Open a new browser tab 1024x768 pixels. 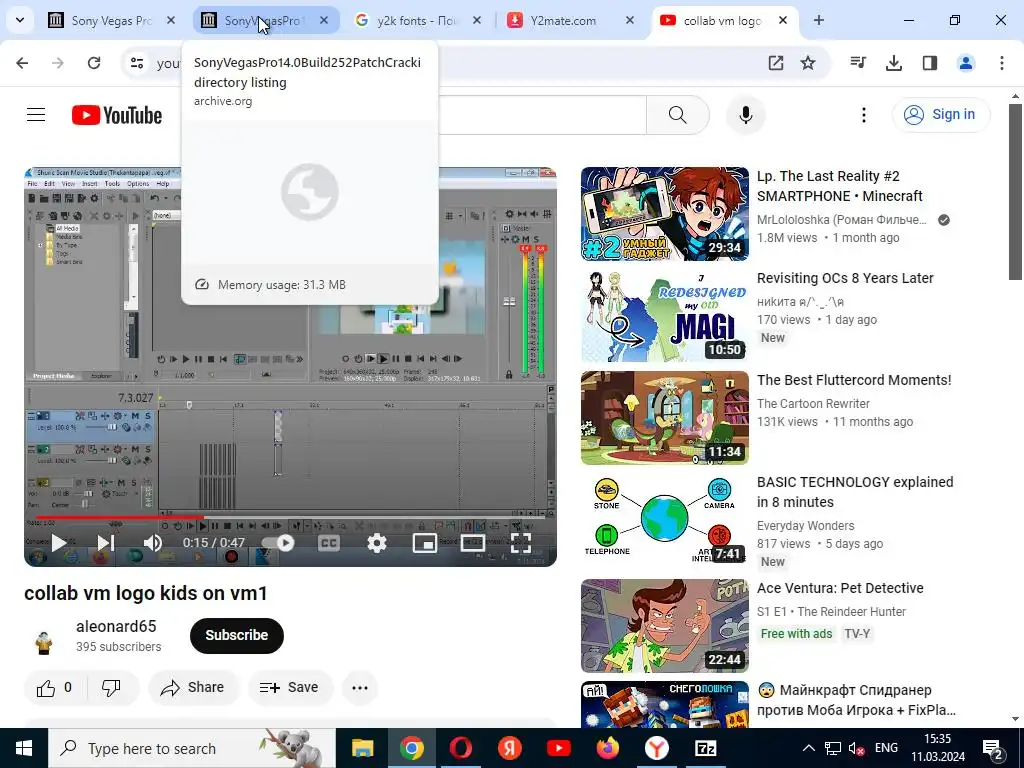tap(819, 20)
